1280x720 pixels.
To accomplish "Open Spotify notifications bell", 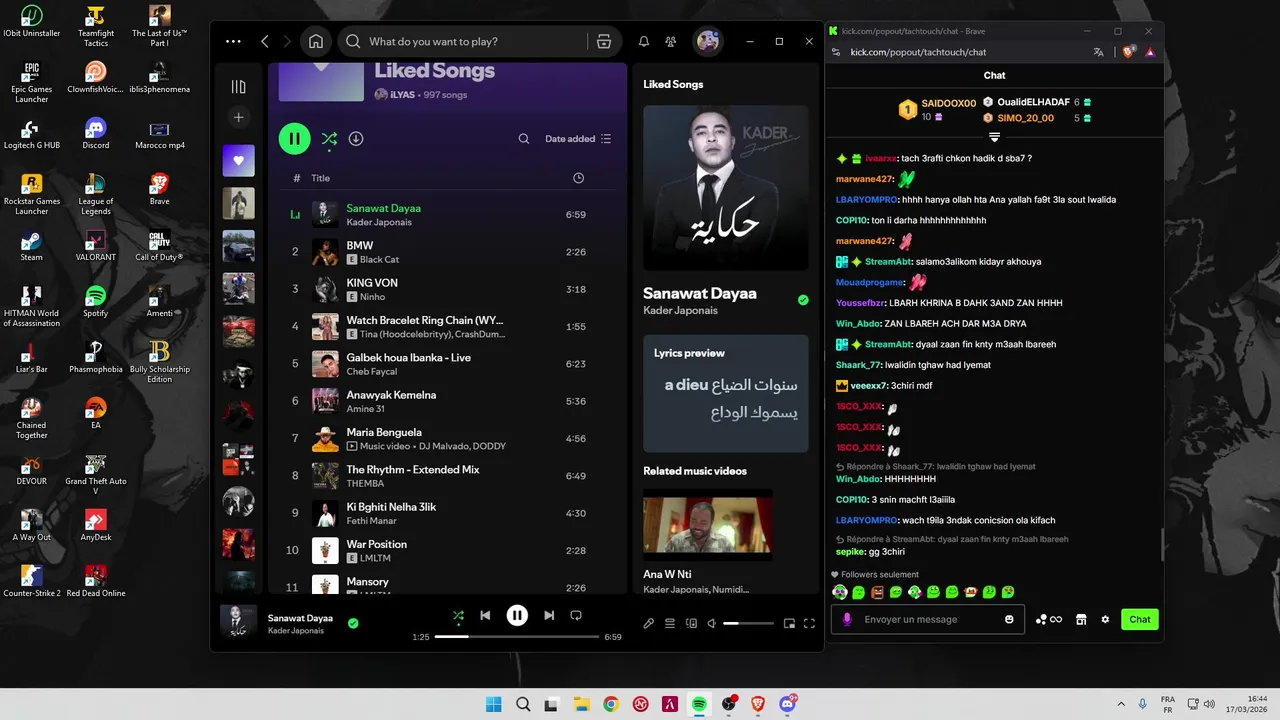I will click(644, 41).
